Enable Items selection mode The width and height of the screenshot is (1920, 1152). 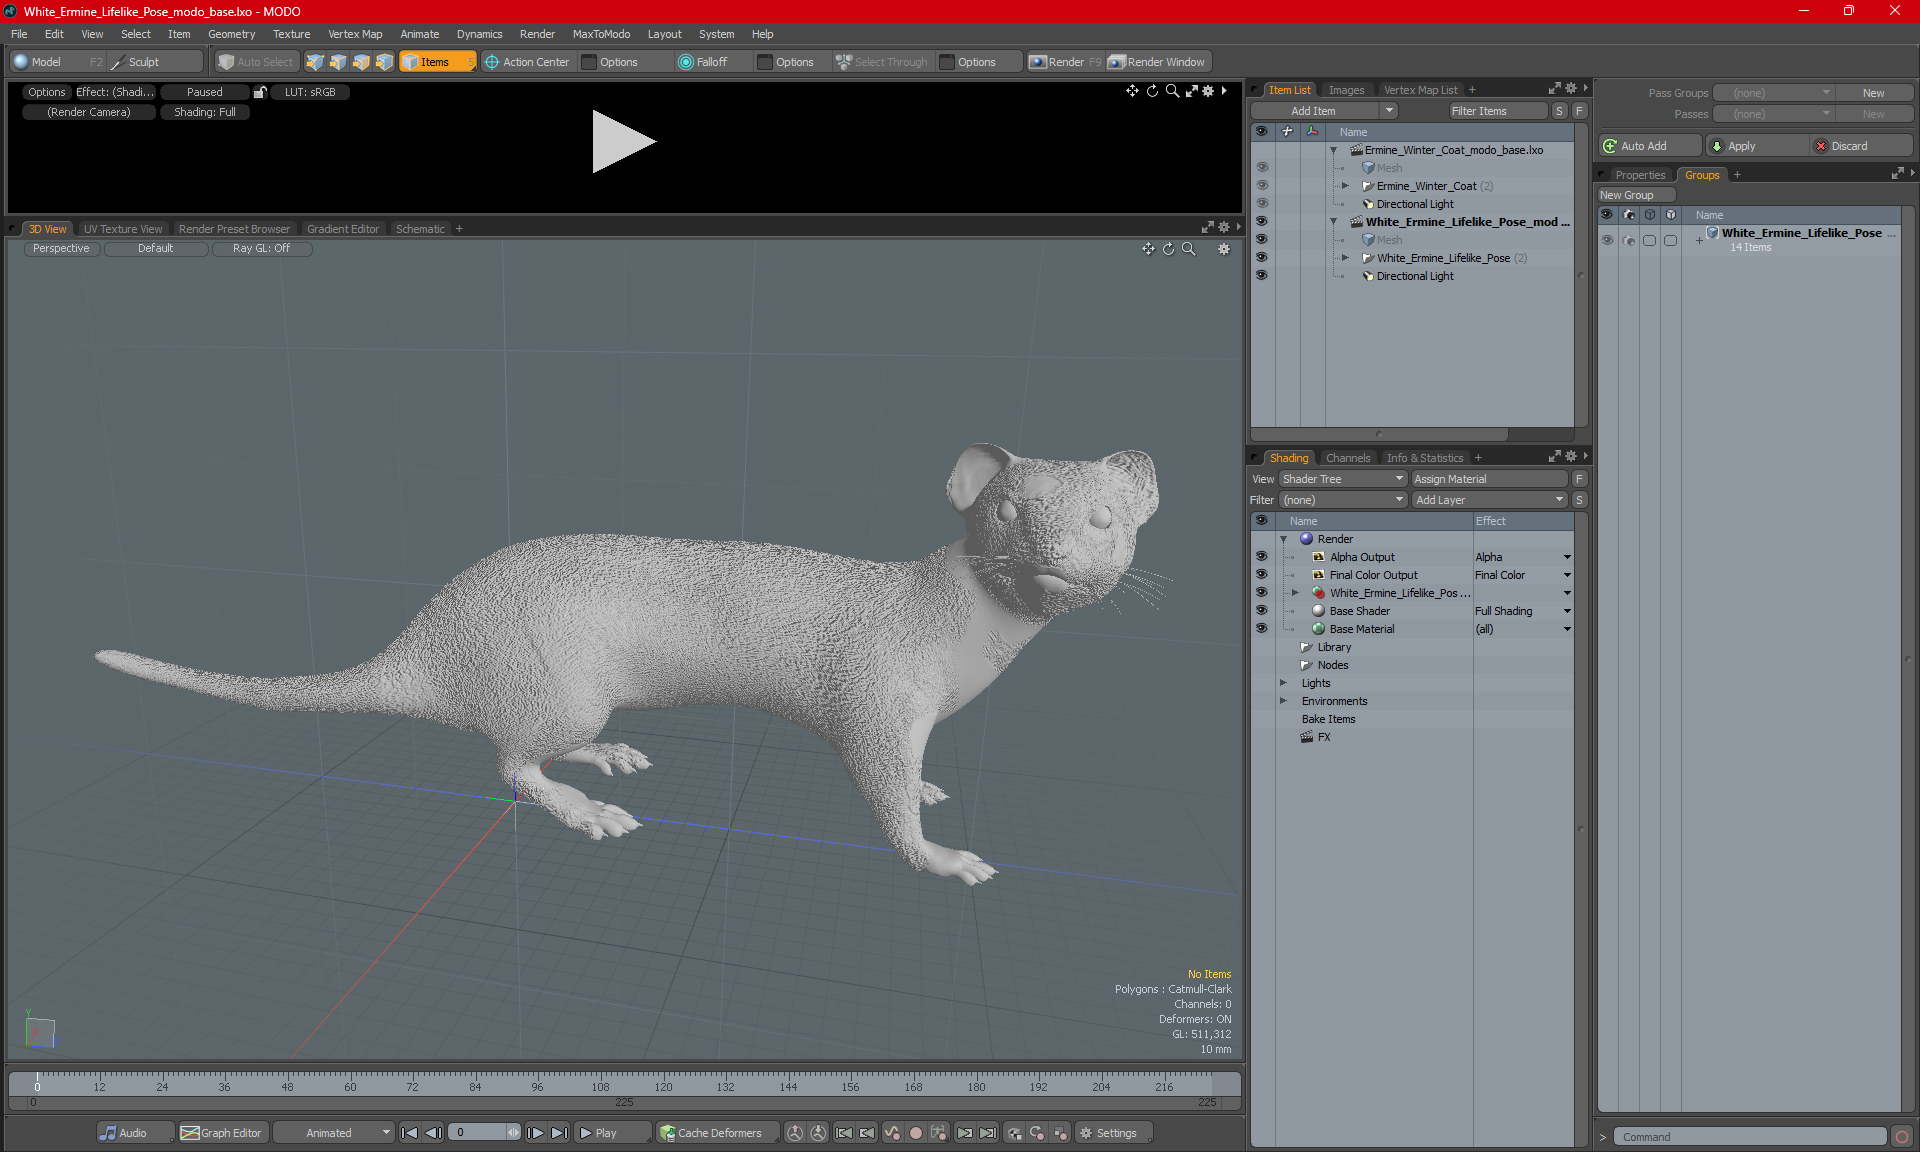[437, 62]
